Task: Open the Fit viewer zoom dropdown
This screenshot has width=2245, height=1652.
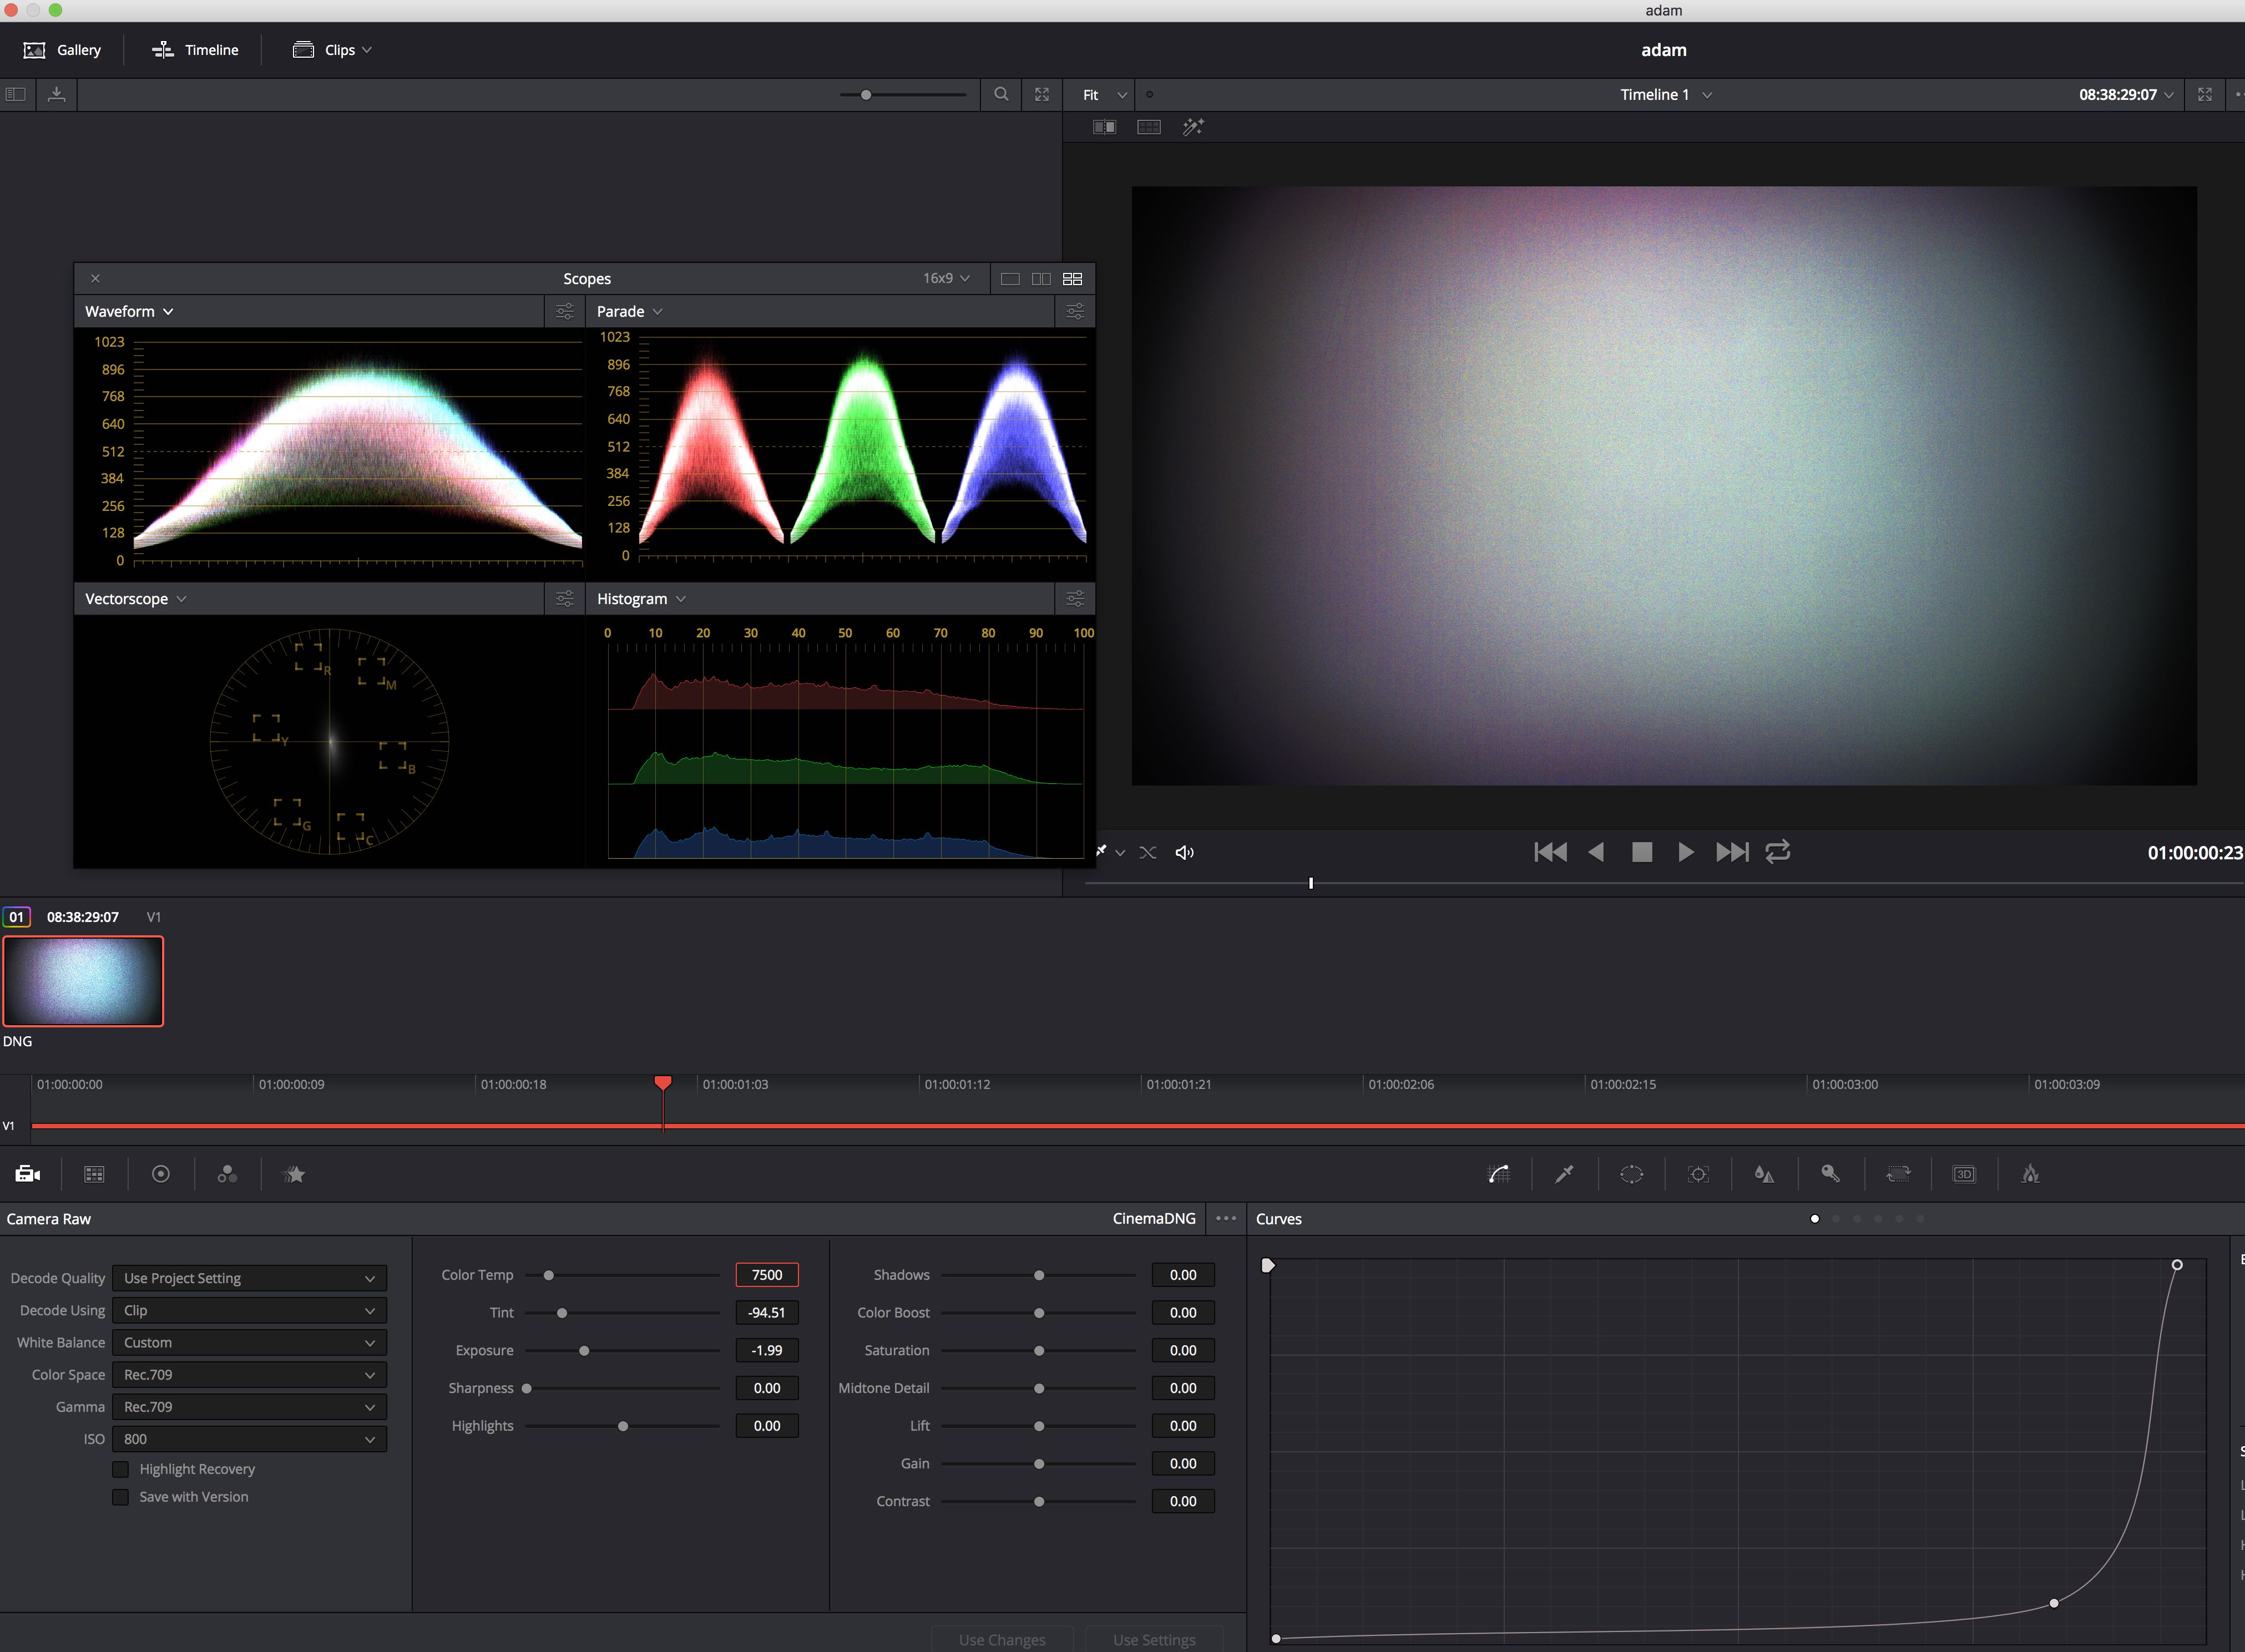Action: click(1104, 94)
